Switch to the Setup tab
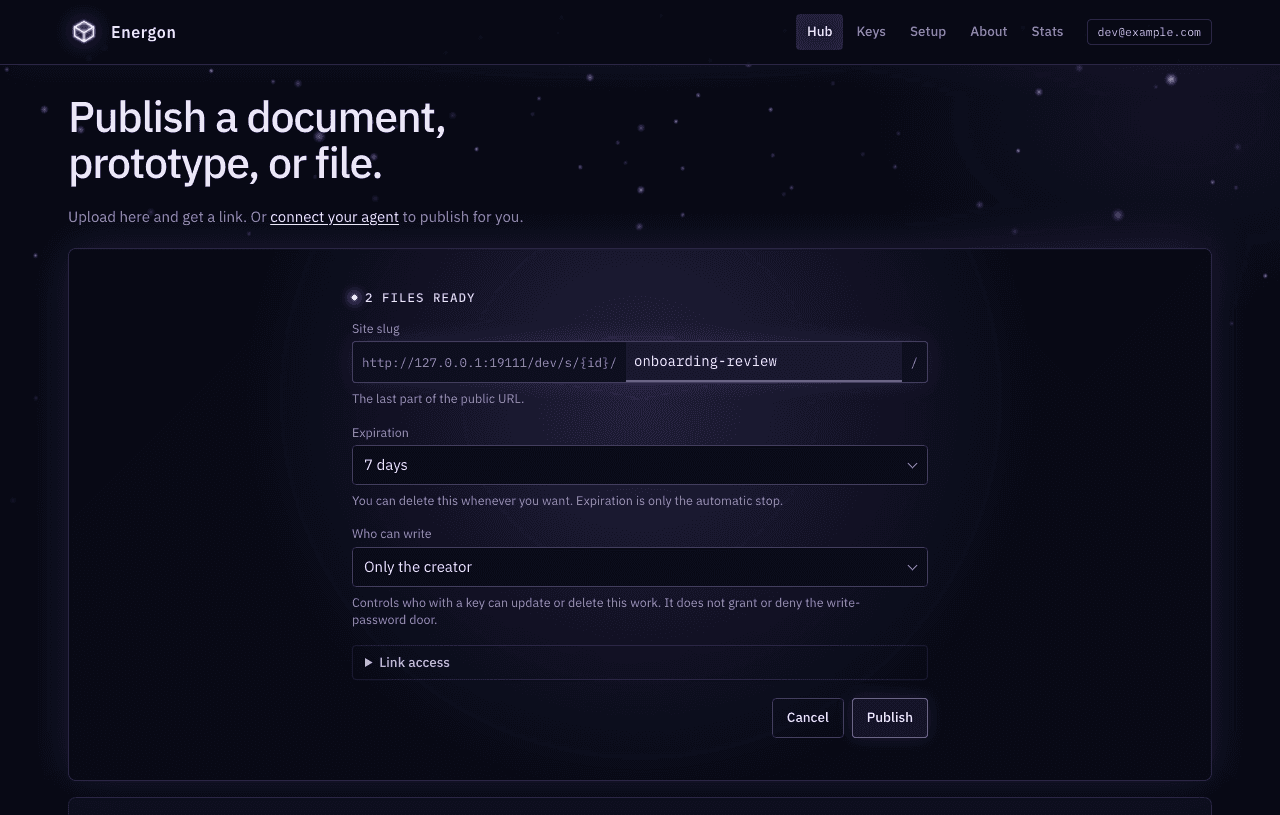This screenshot has width=1280, height=815. click(928, 32)
